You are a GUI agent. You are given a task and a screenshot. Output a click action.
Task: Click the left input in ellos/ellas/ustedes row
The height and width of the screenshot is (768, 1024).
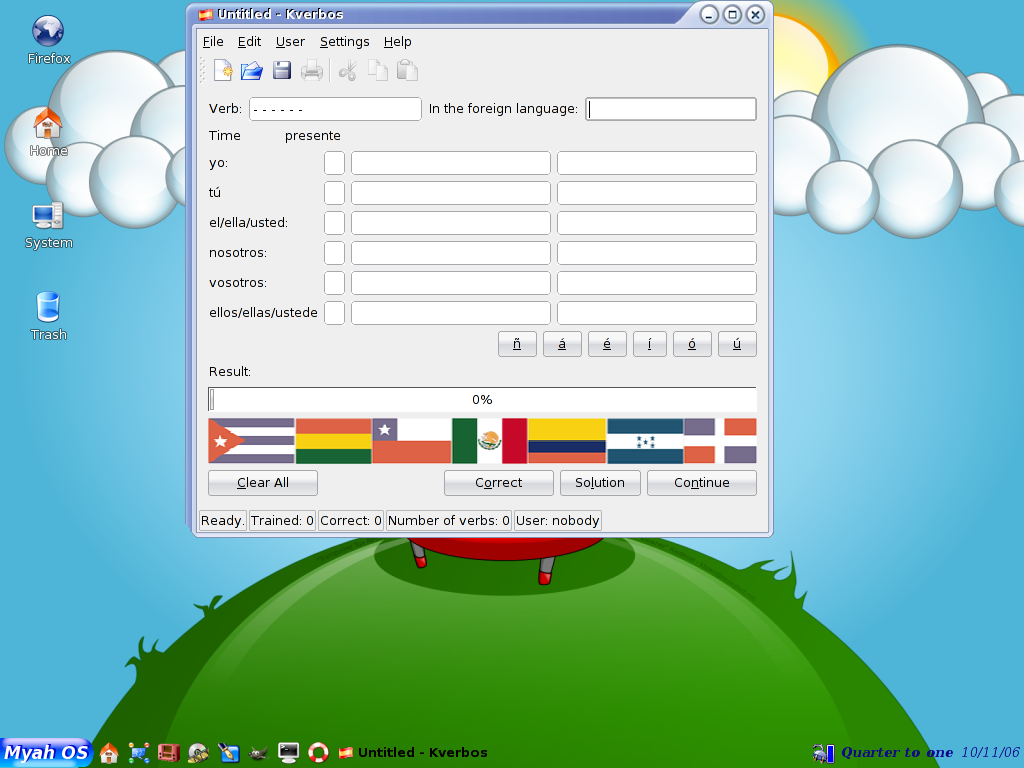451,313
